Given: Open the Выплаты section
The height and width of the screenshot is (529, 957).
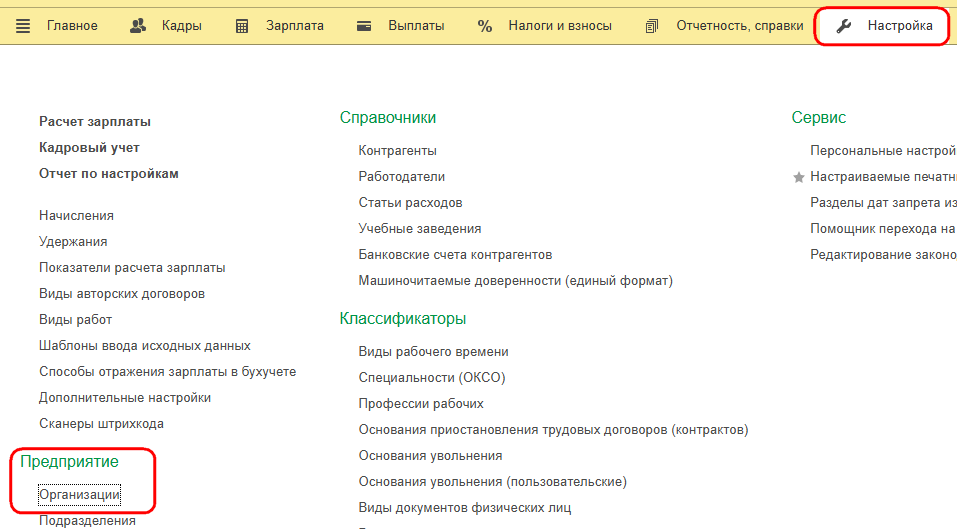Looking at the screenshot, I should [x=416, y=26].
